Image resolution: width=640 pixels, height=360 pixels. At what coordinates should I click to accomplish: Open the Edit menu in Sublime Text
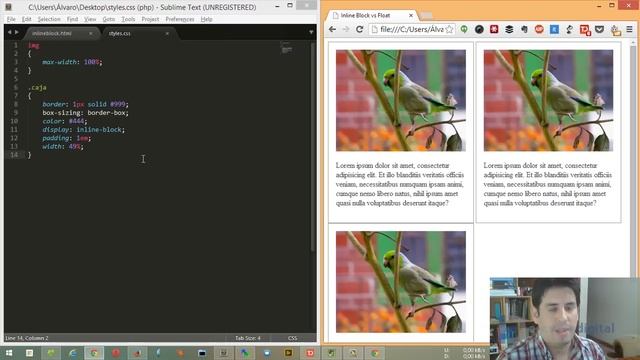(x=27, y=19)
